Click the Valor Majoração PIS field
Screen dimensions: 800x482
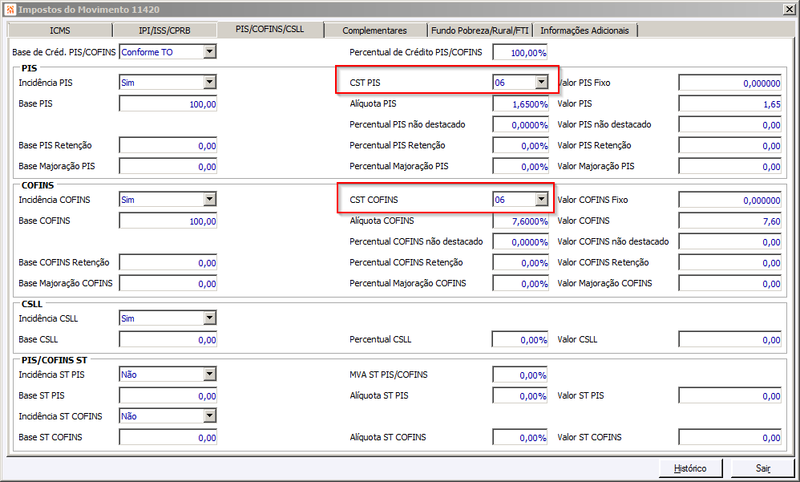pos(730,166)
